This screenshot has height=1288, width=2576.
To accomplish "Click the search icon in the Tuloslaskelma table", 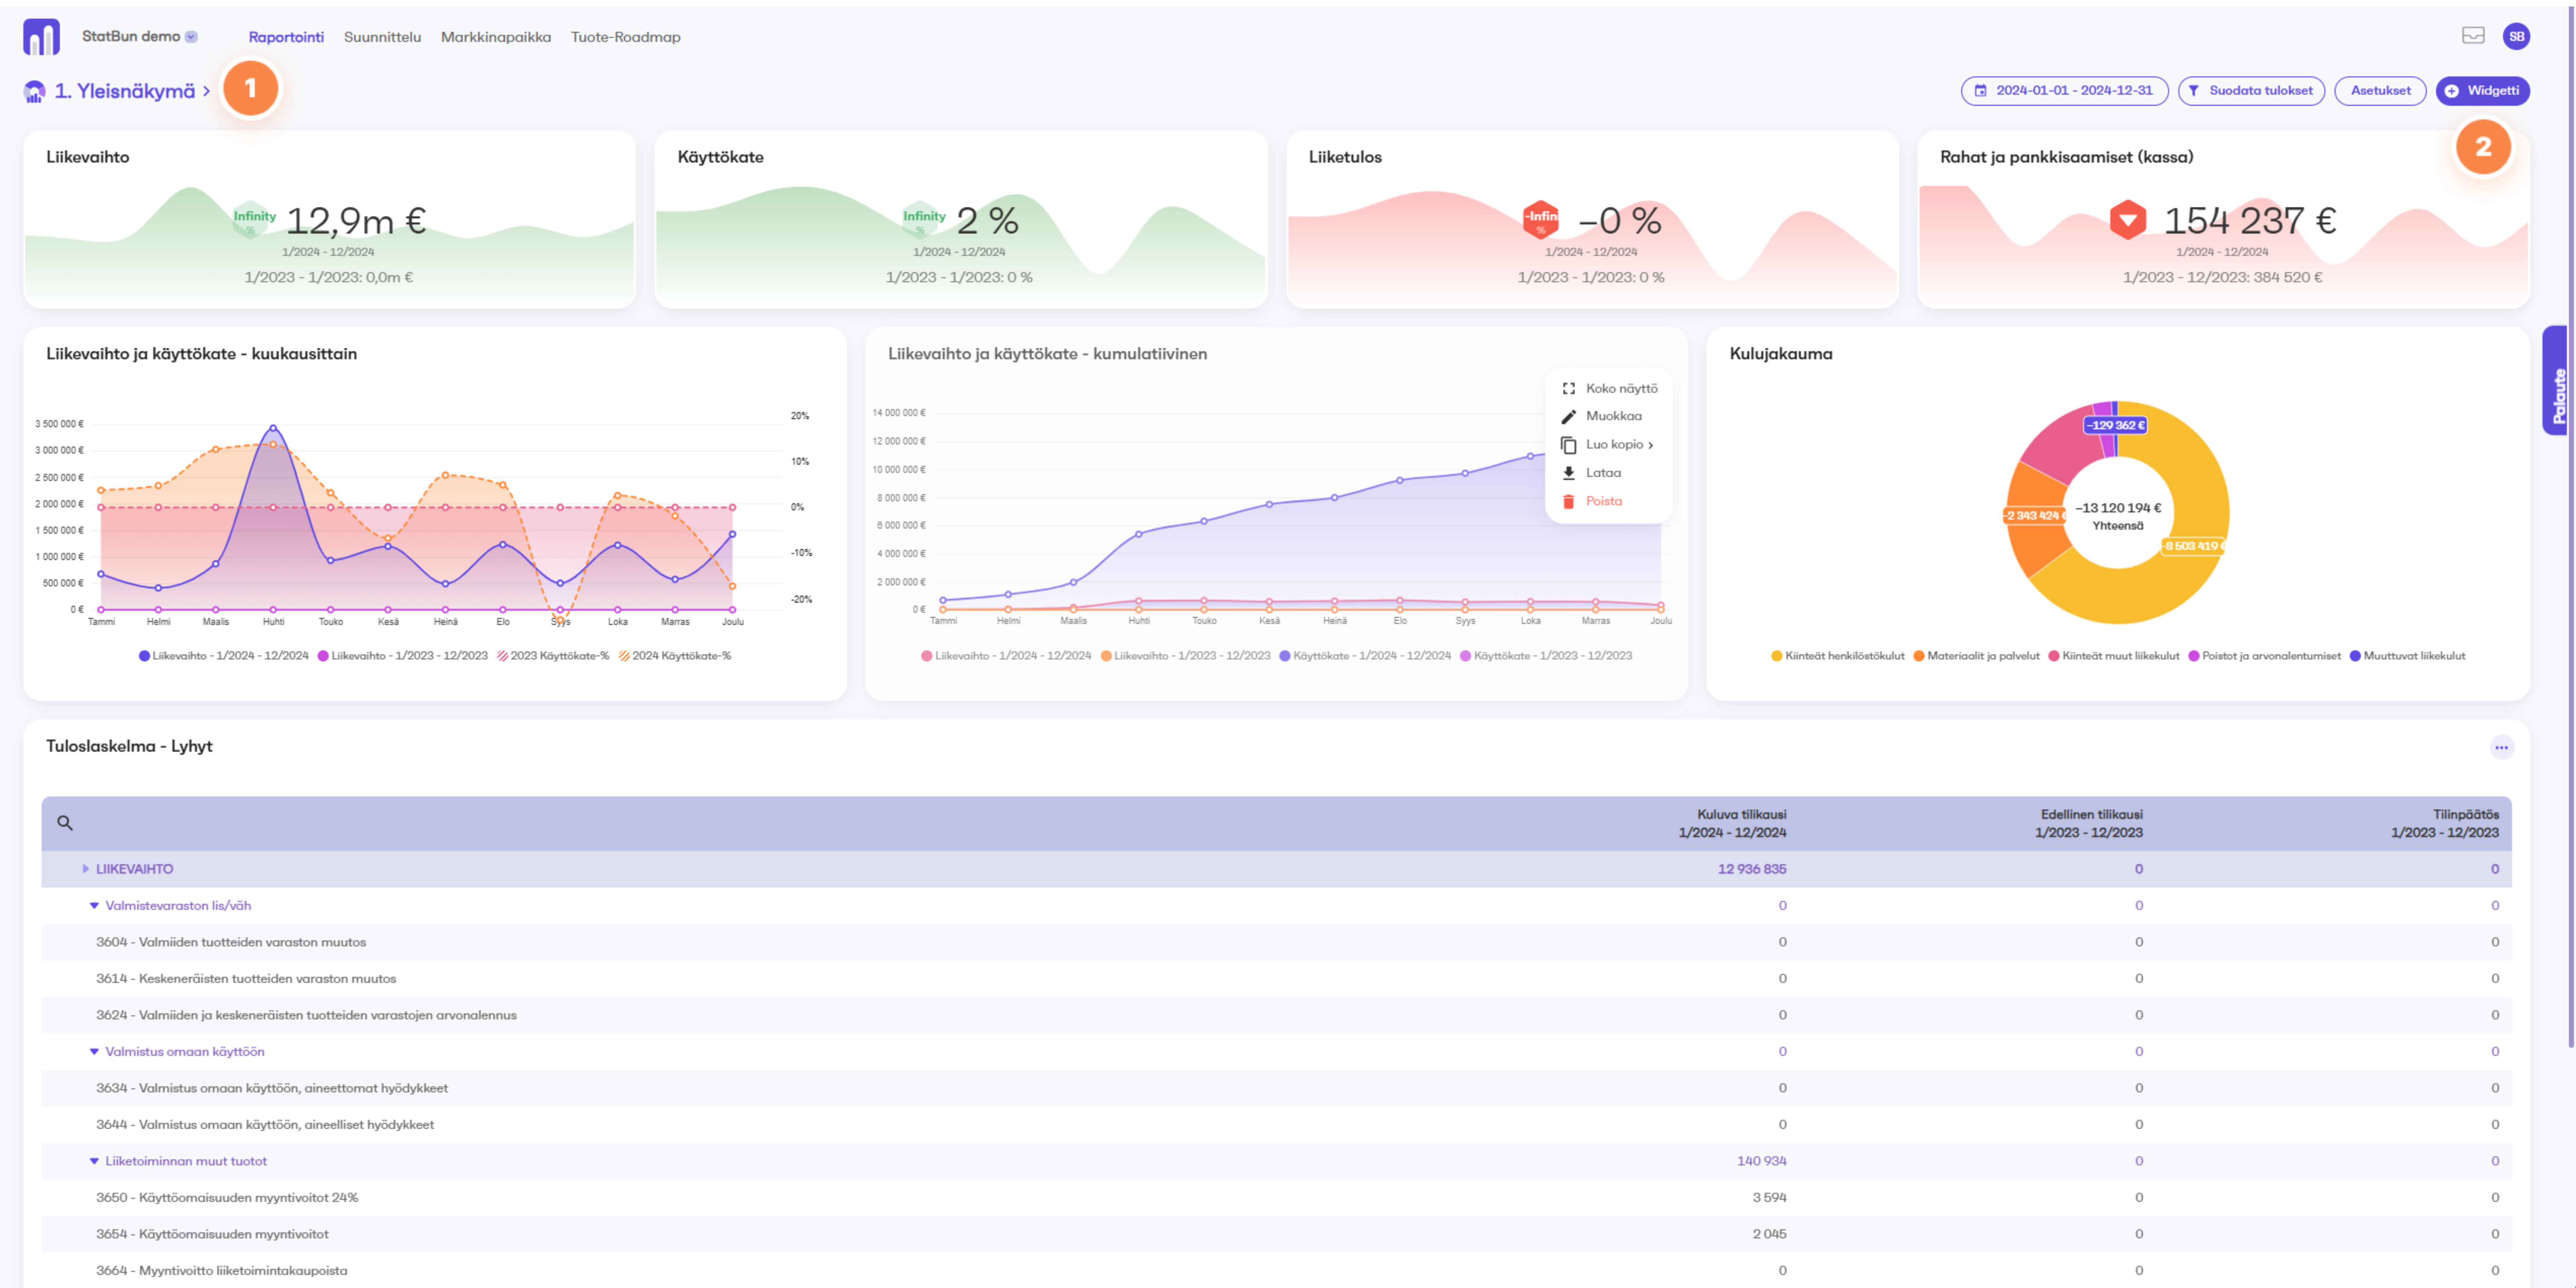I will (x=65, y=823).
